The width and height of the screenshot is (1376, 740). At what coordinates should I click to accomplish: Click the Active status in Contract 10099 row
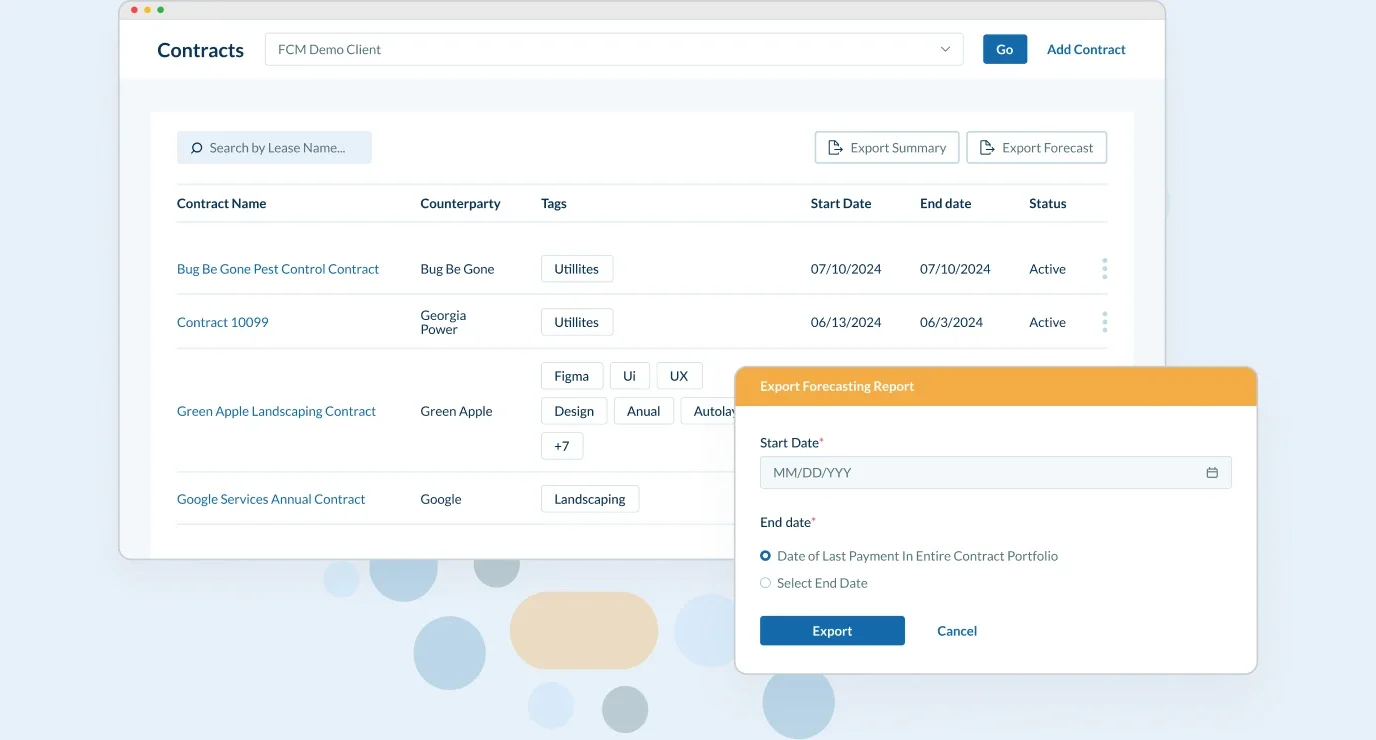click(x=1047, y=322)
